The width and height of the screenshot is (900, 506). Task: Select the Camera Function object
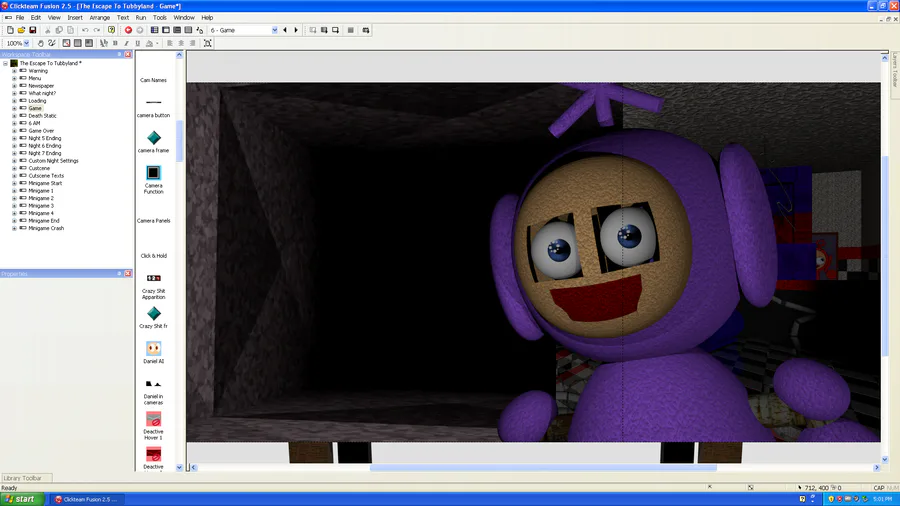153,180
